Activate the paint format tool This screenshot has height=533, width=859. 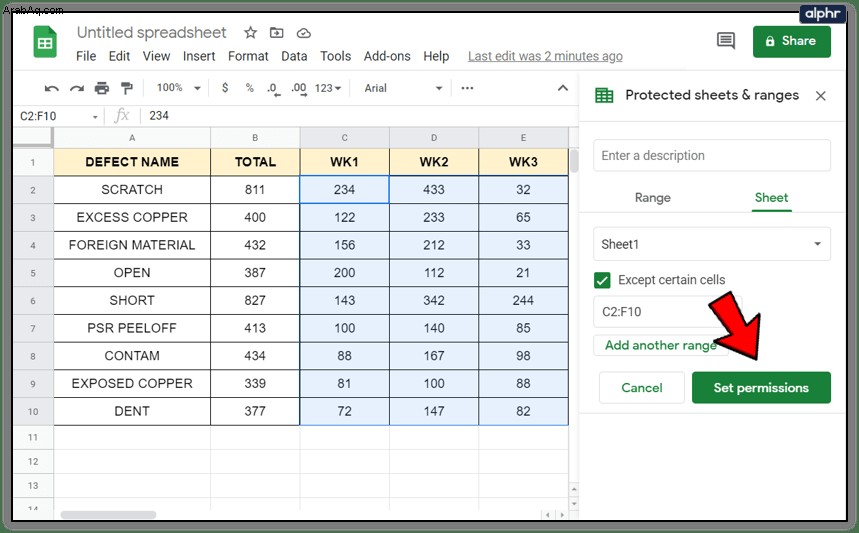(127, 88)
